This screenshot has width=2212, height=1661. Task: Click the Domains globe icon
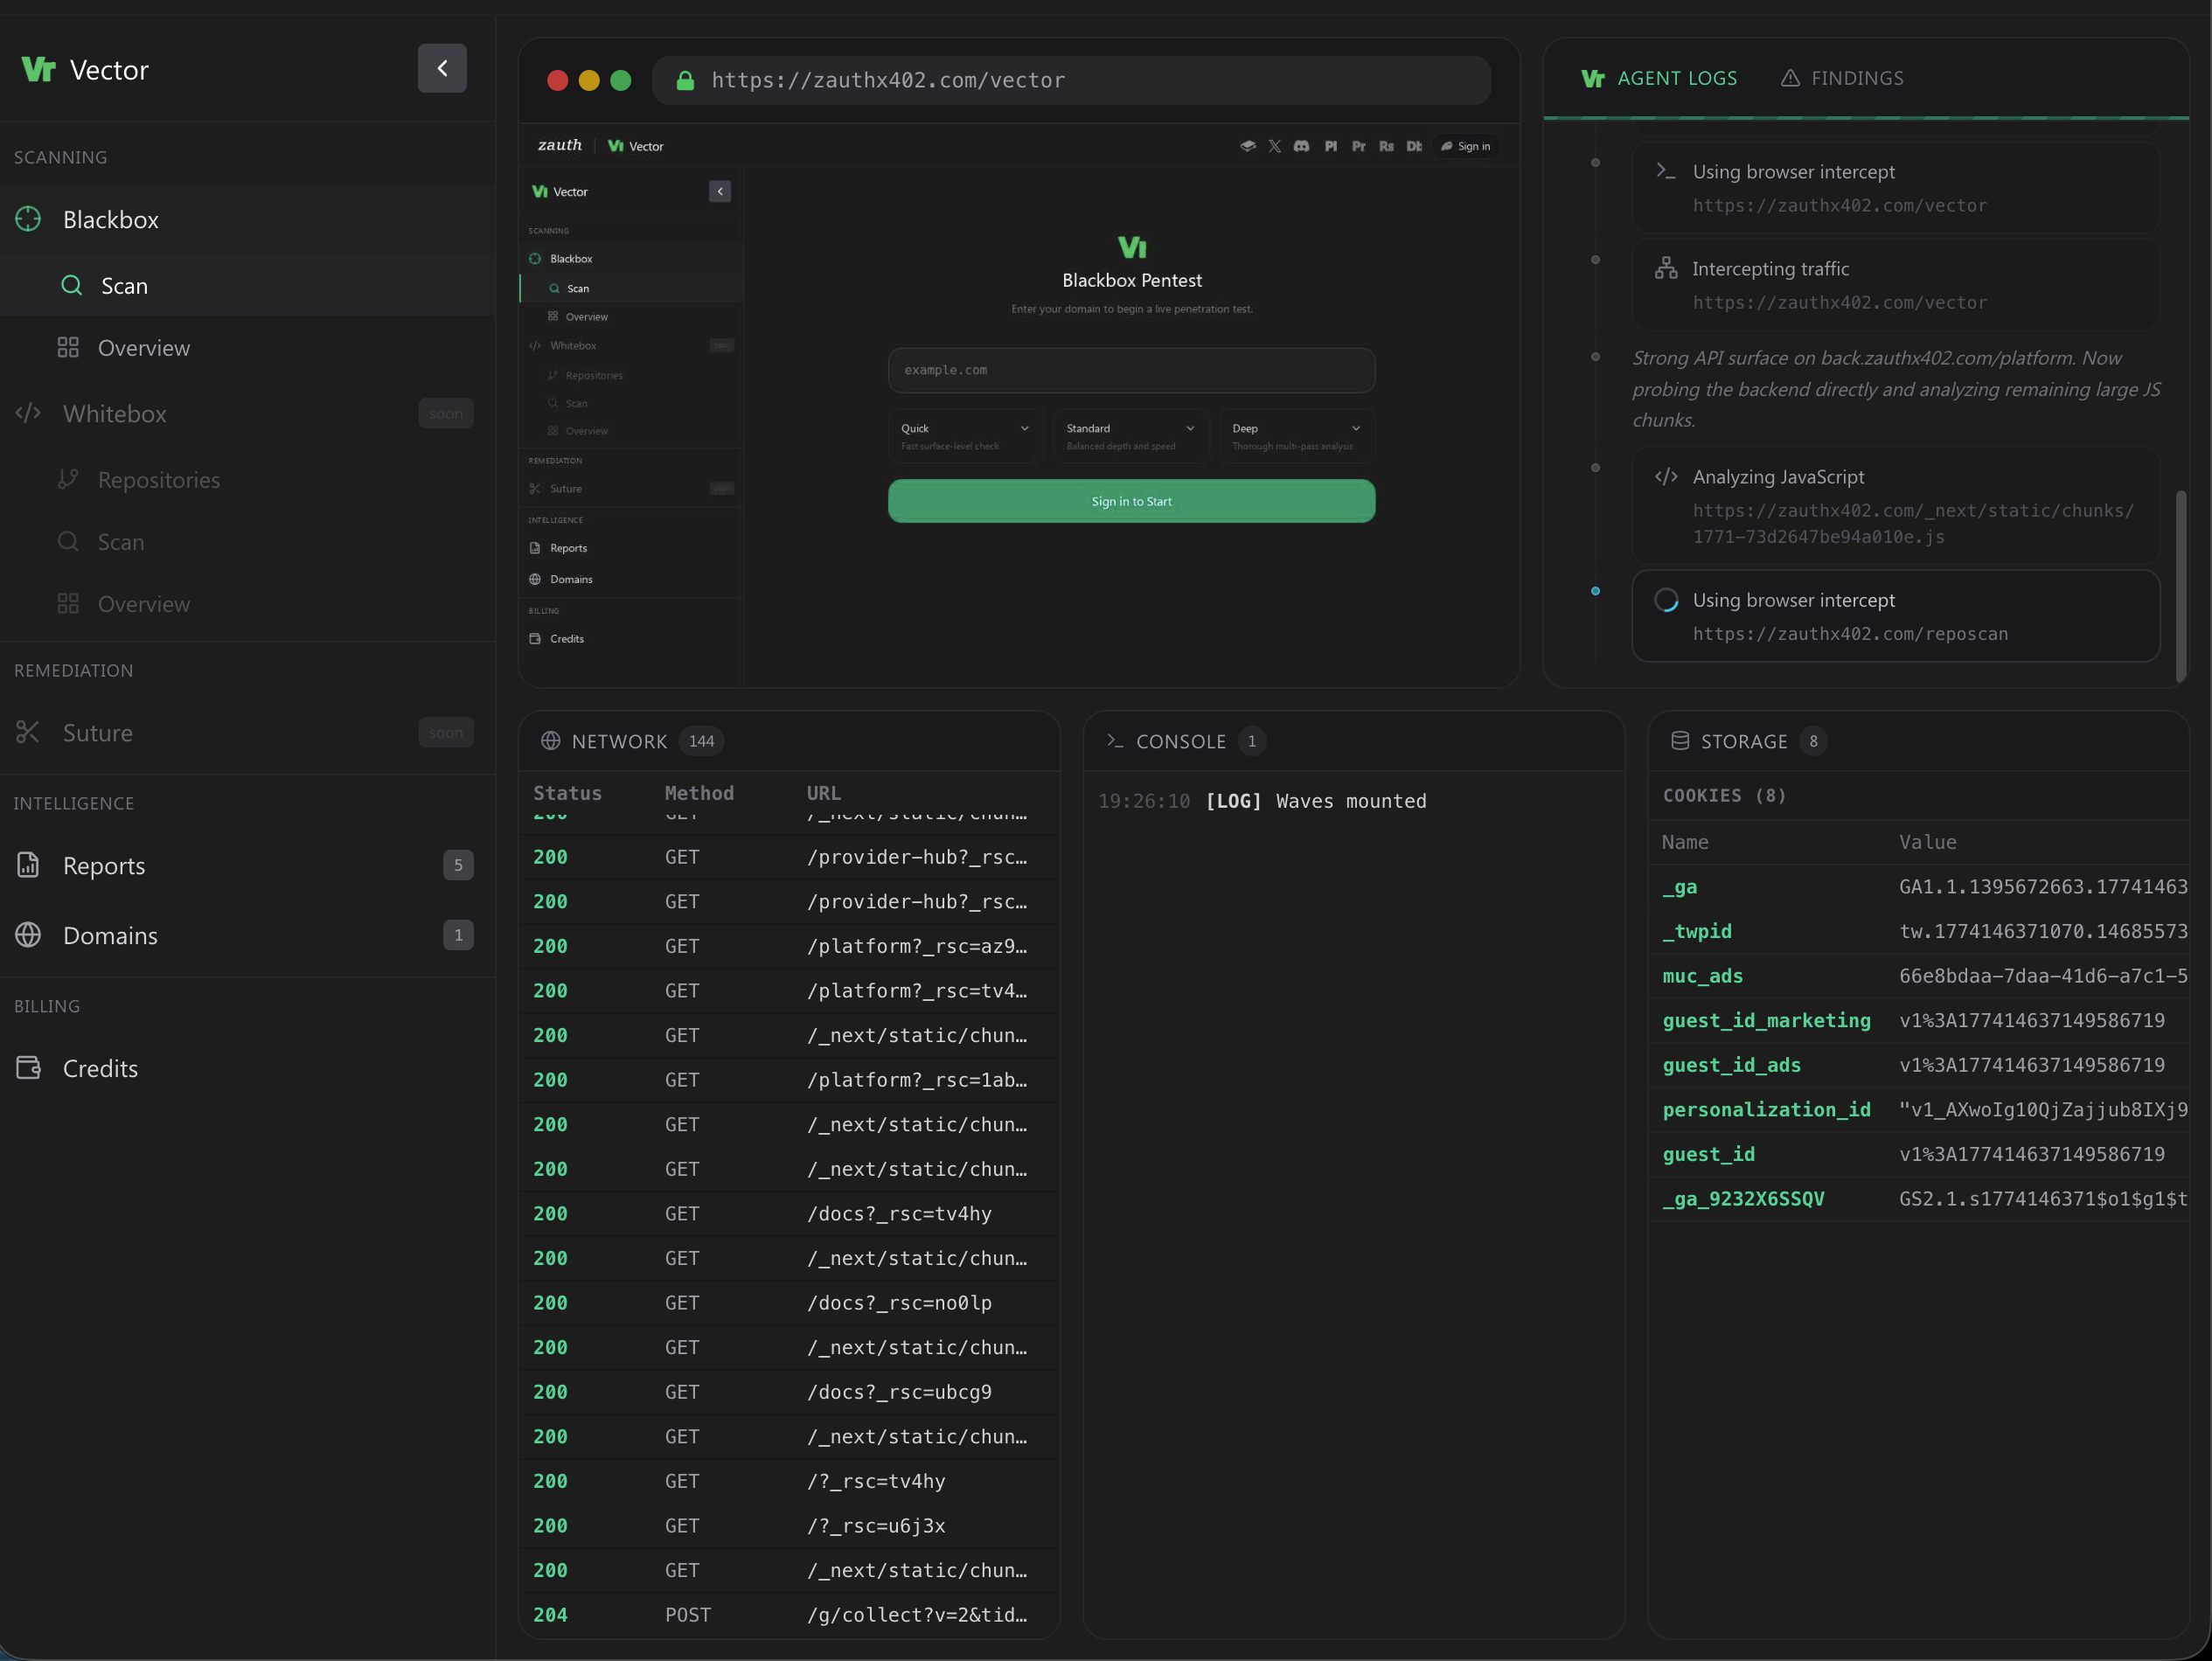pyautogui.click(x=28, y=935)
